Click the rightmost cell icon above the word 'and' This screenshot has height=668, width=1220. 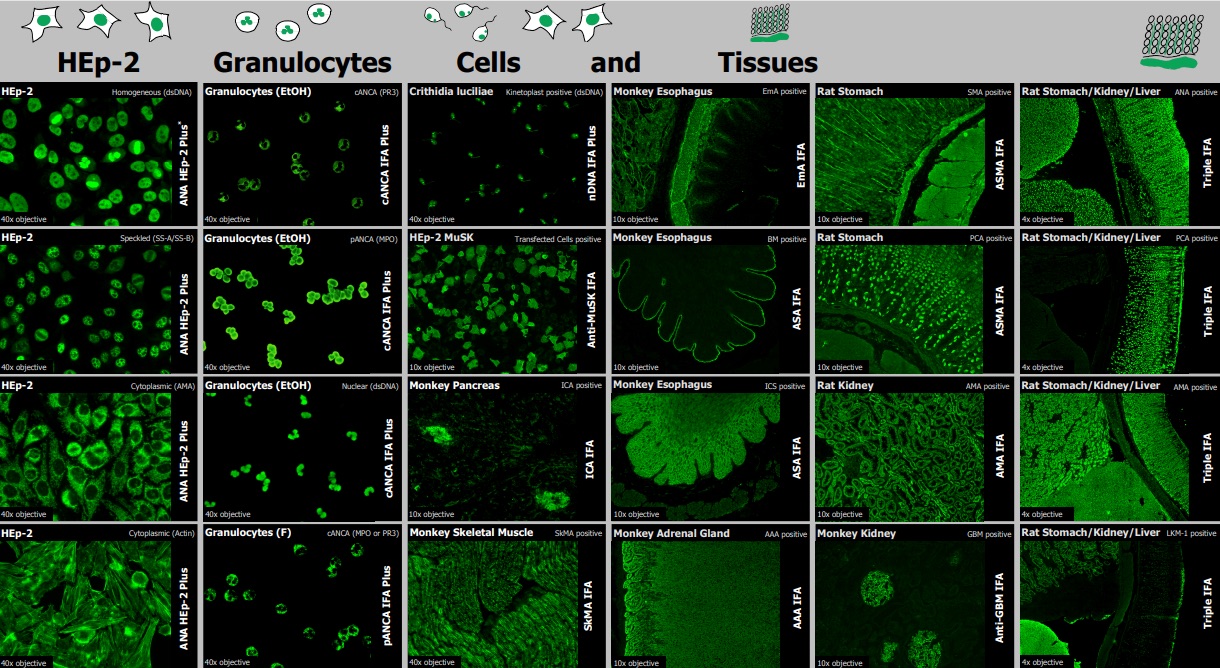coord(592,18)
